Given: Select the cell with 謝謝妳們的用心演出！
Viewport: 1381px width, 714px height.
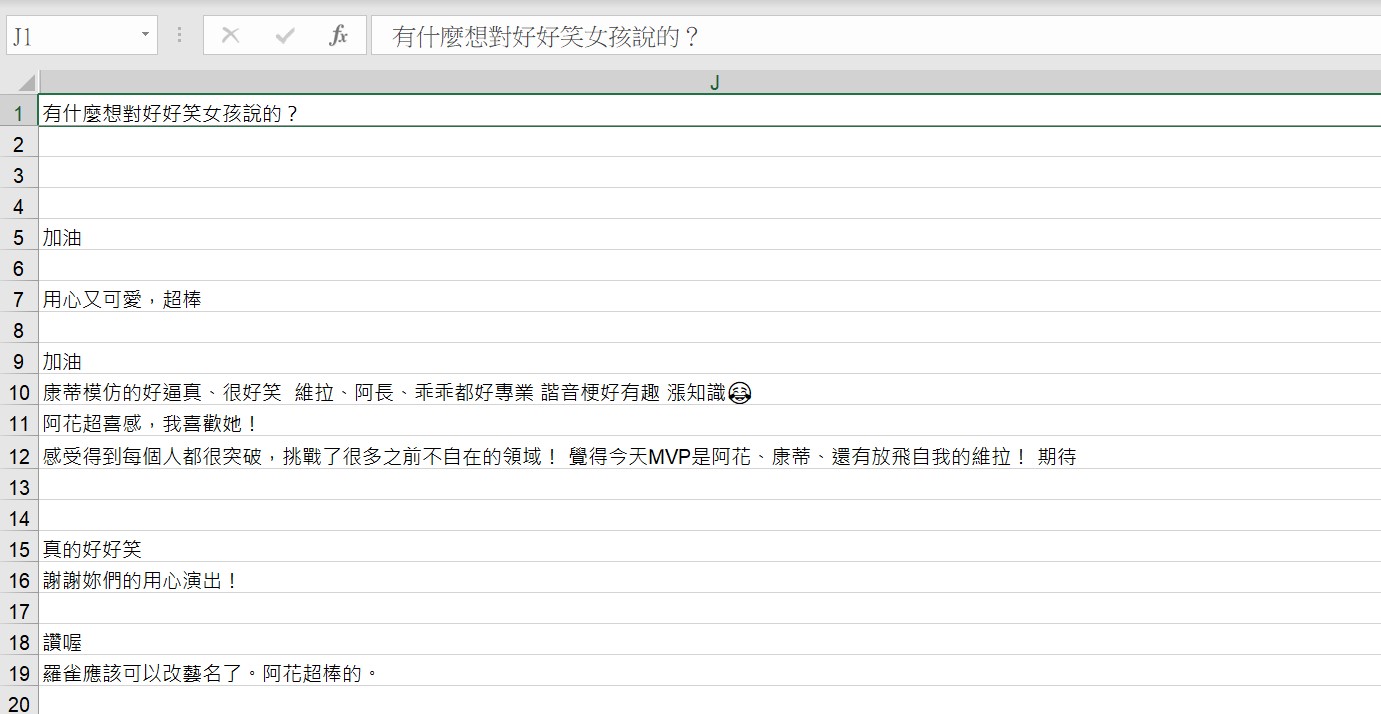Looking at the screenshot, I should 140,580.
